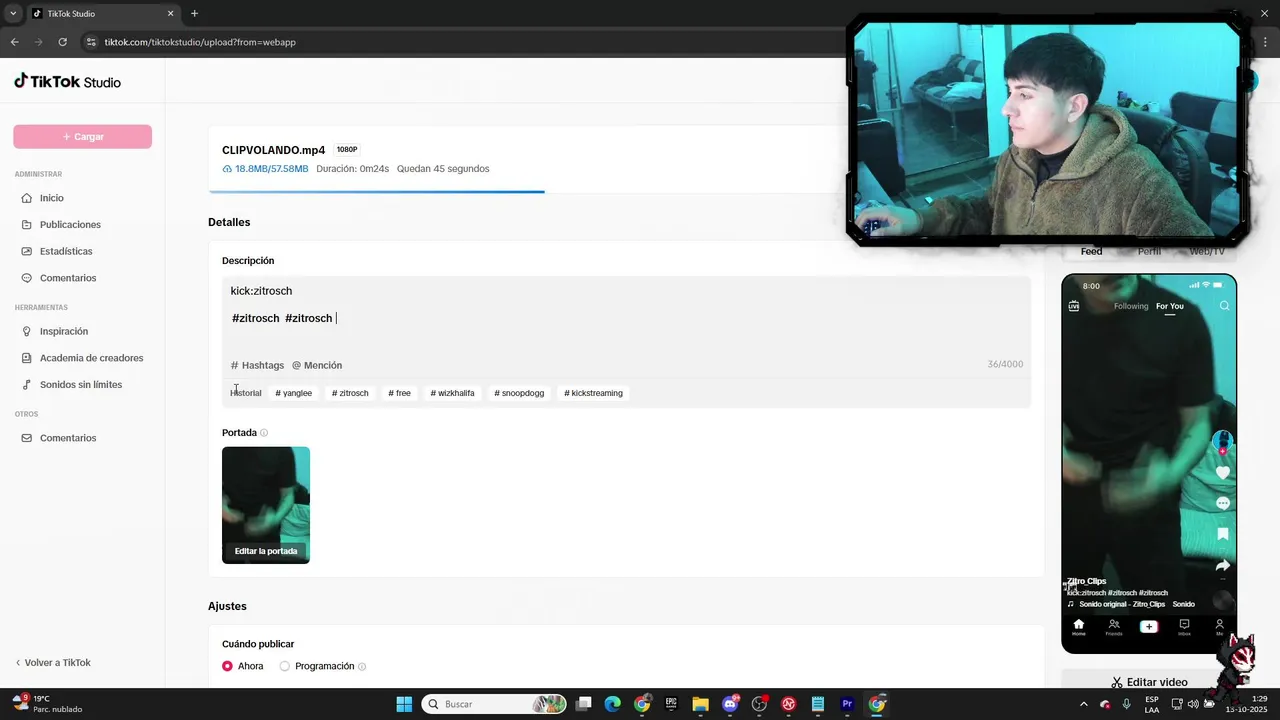Open Task View from taskbar
This screenshot has width=1280, height=720.
(583, 704)
